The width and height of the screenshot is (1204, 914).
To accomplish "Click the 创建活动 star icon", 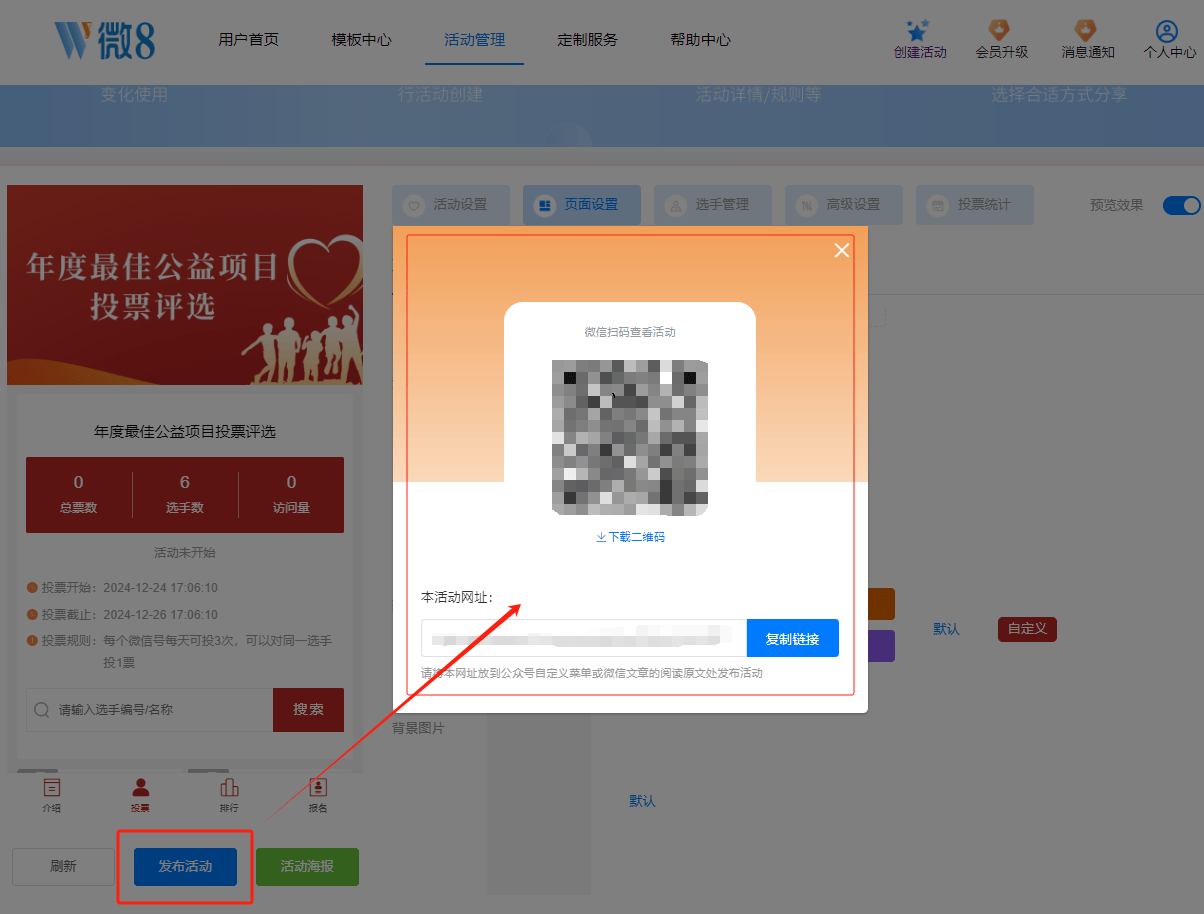I will click(x=919, y=31).
